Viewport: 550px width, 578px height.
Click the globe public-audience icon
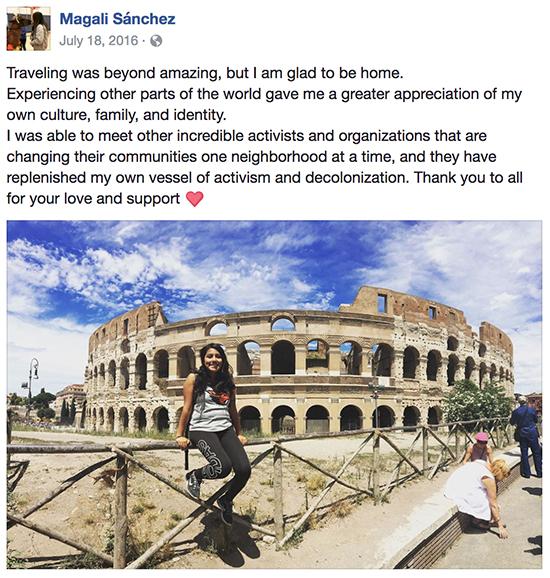click(x=156, y=41)
